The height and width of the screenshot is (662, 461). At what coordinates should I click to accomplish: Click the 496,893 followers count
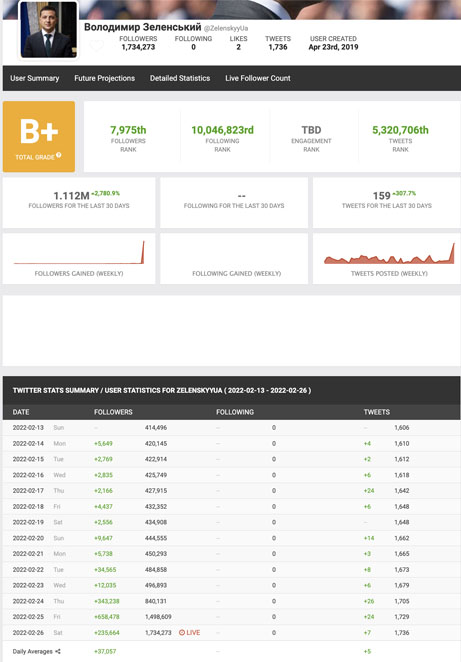(156, 585)
